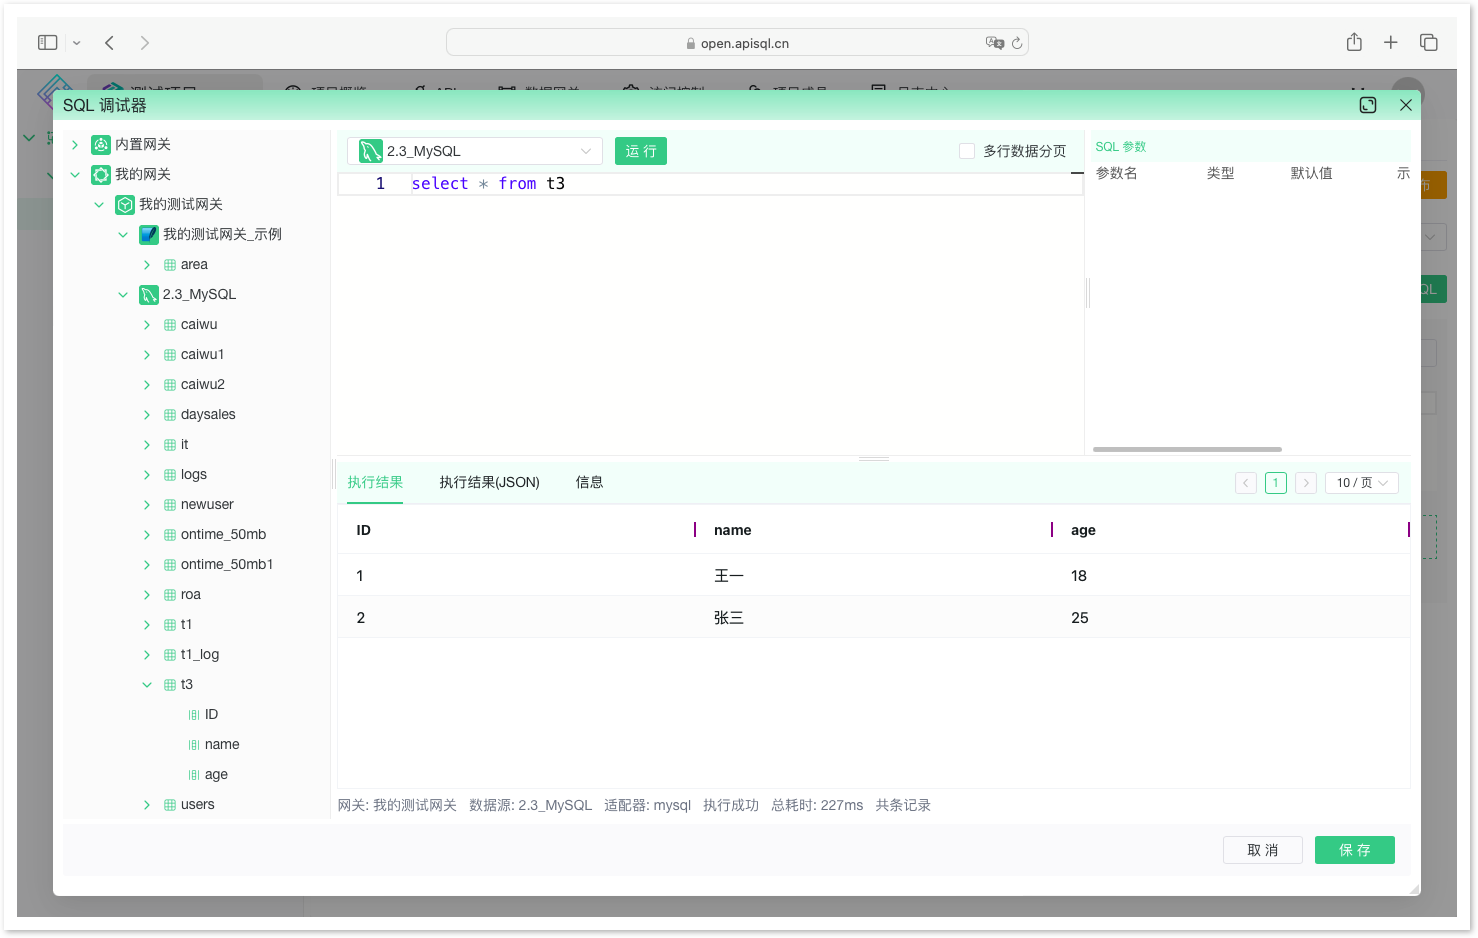Screen dimensions: 1478x938
Task: Click the SQL 参数 horizontal scrollbar
Action: click(x=1187, y=450)
